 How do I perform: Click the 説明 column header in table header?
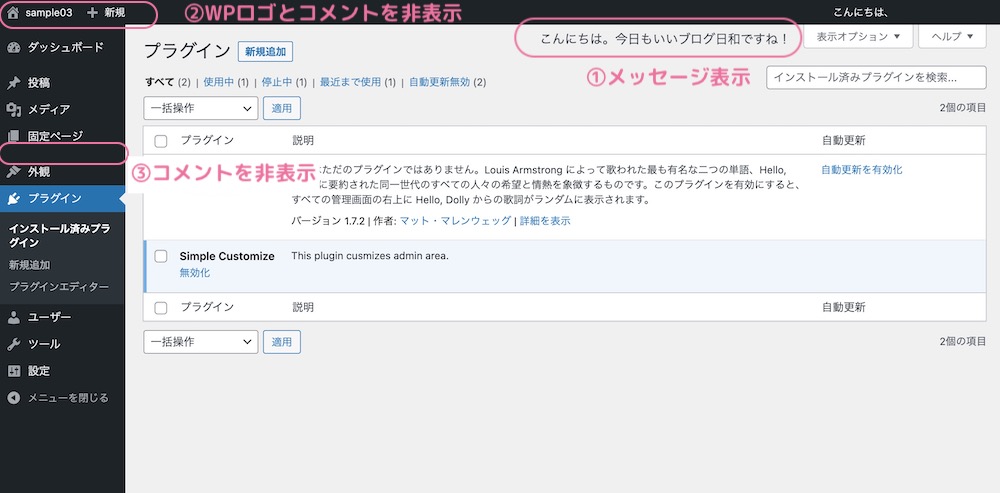point(303,141)
